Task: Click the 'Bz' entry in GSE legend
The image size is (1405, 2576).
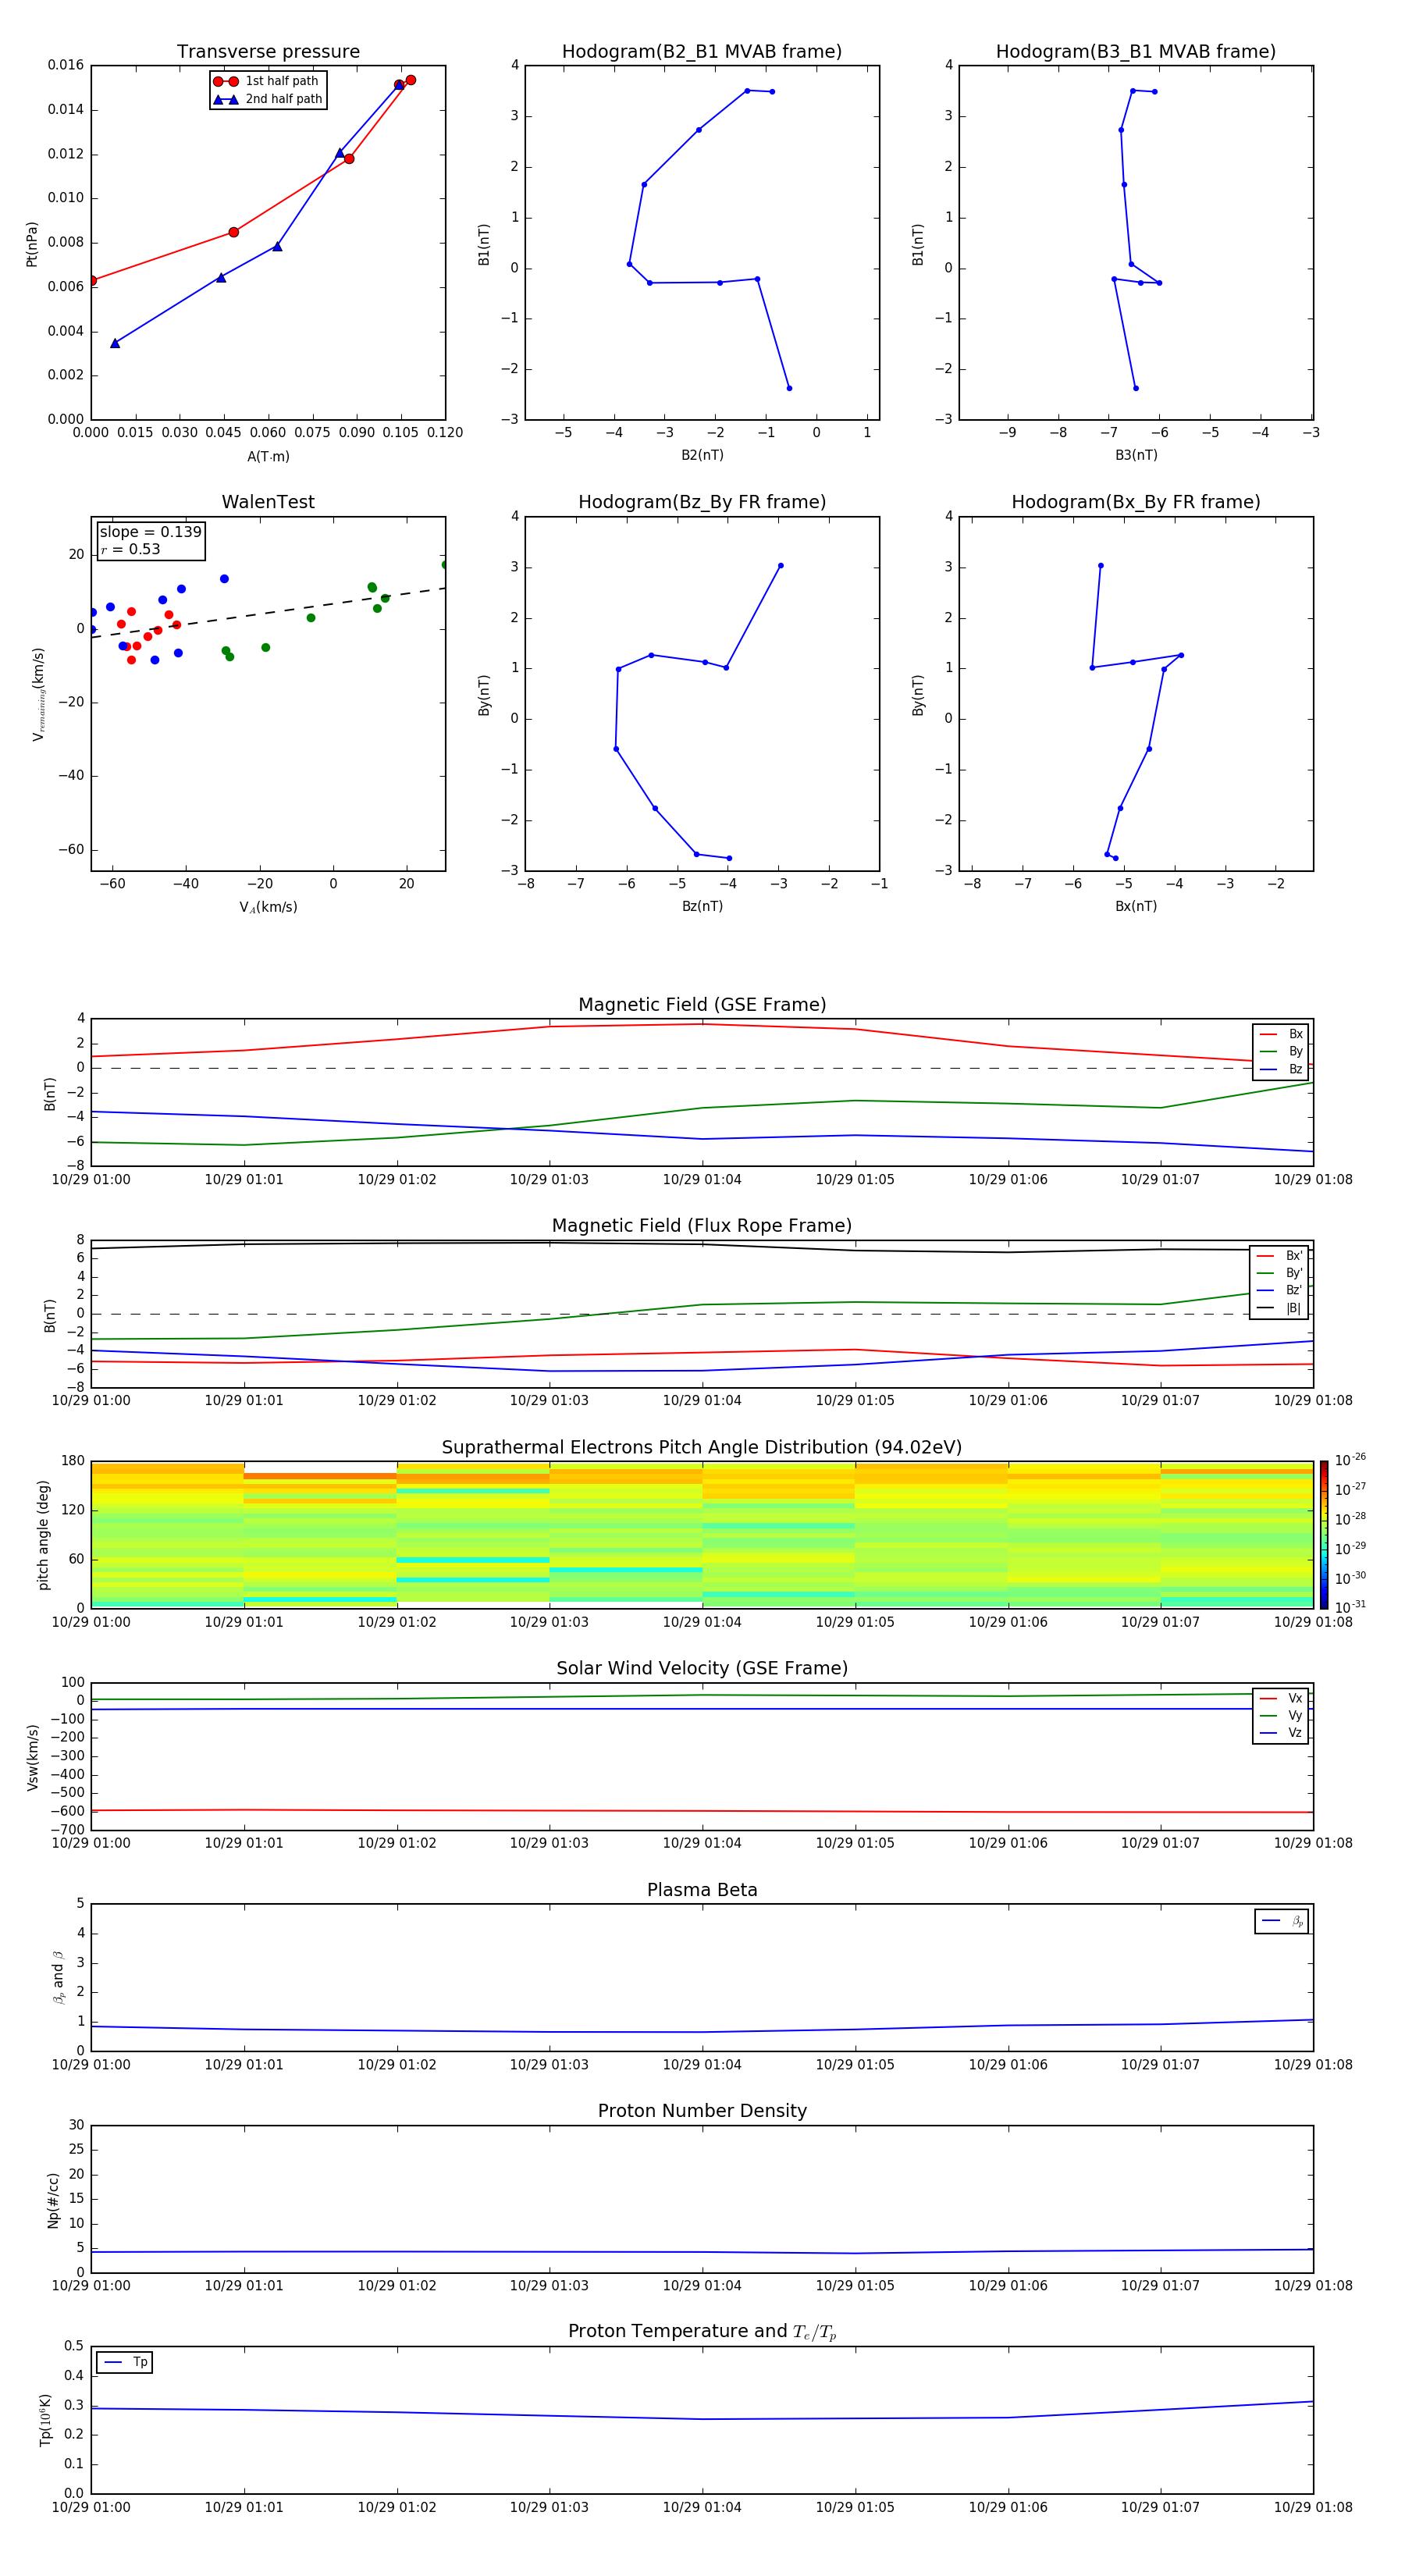Action: [x=1281, y=1070]
